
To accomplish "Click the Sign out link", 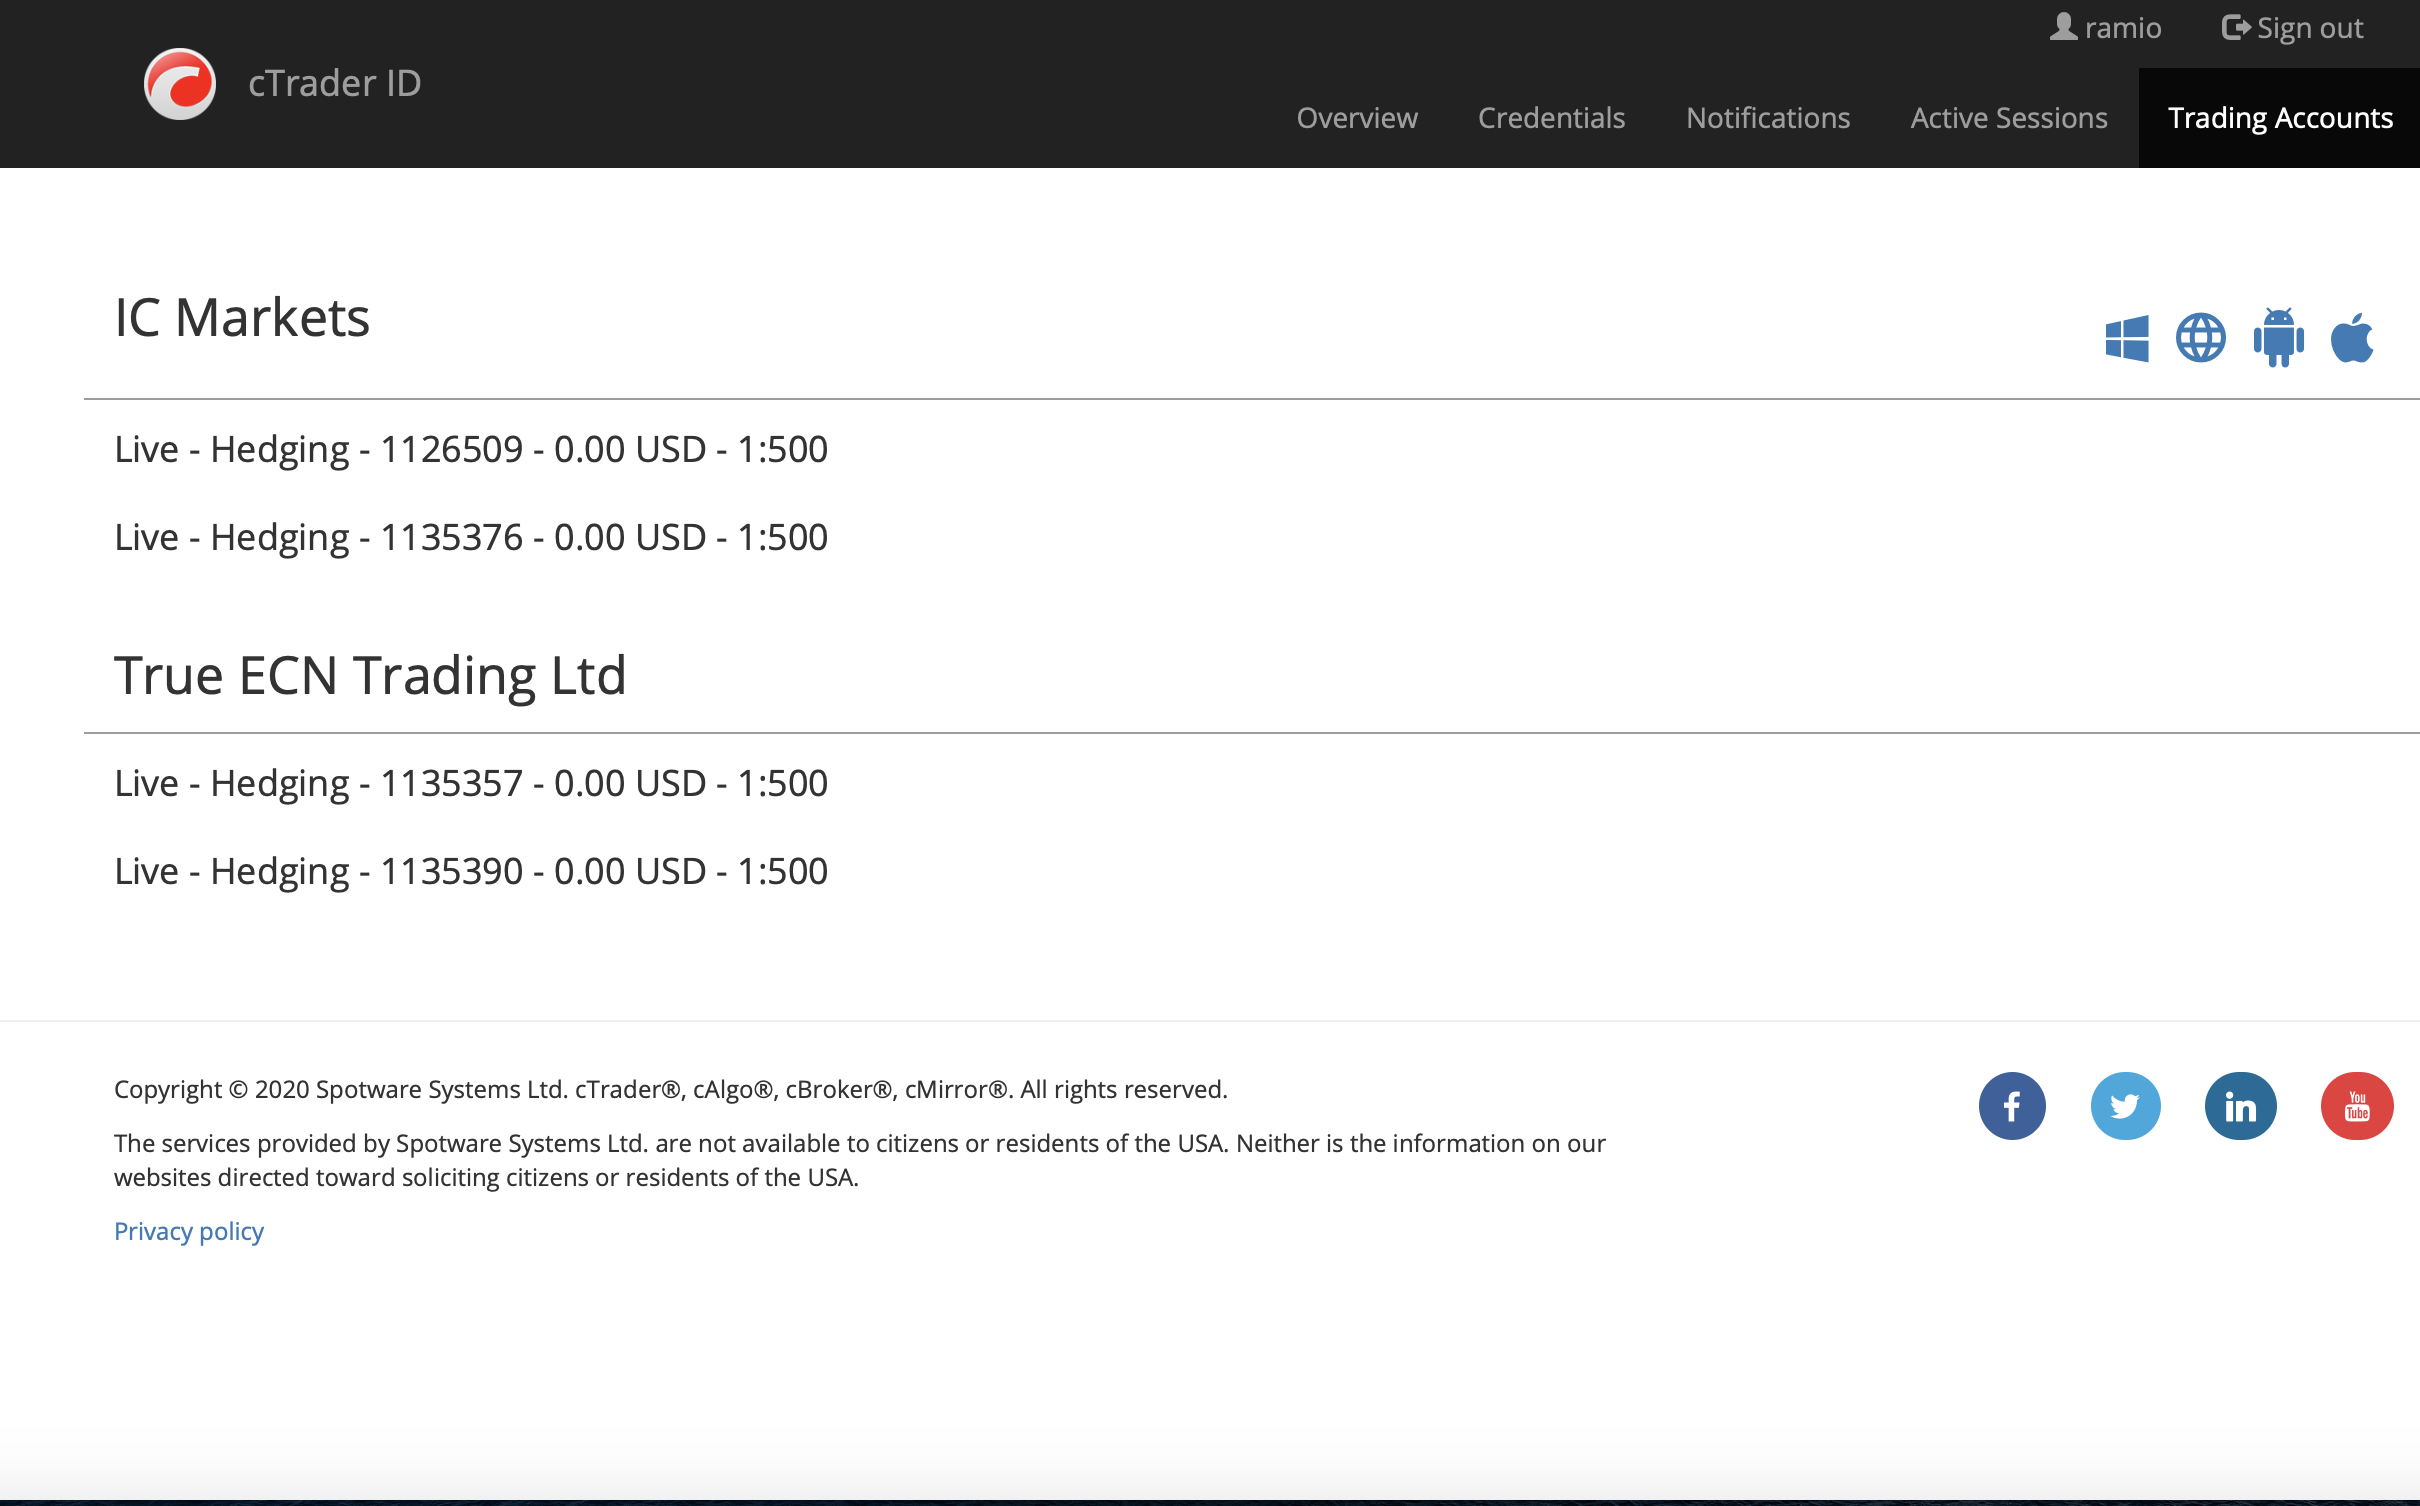I will (2292, 28).
